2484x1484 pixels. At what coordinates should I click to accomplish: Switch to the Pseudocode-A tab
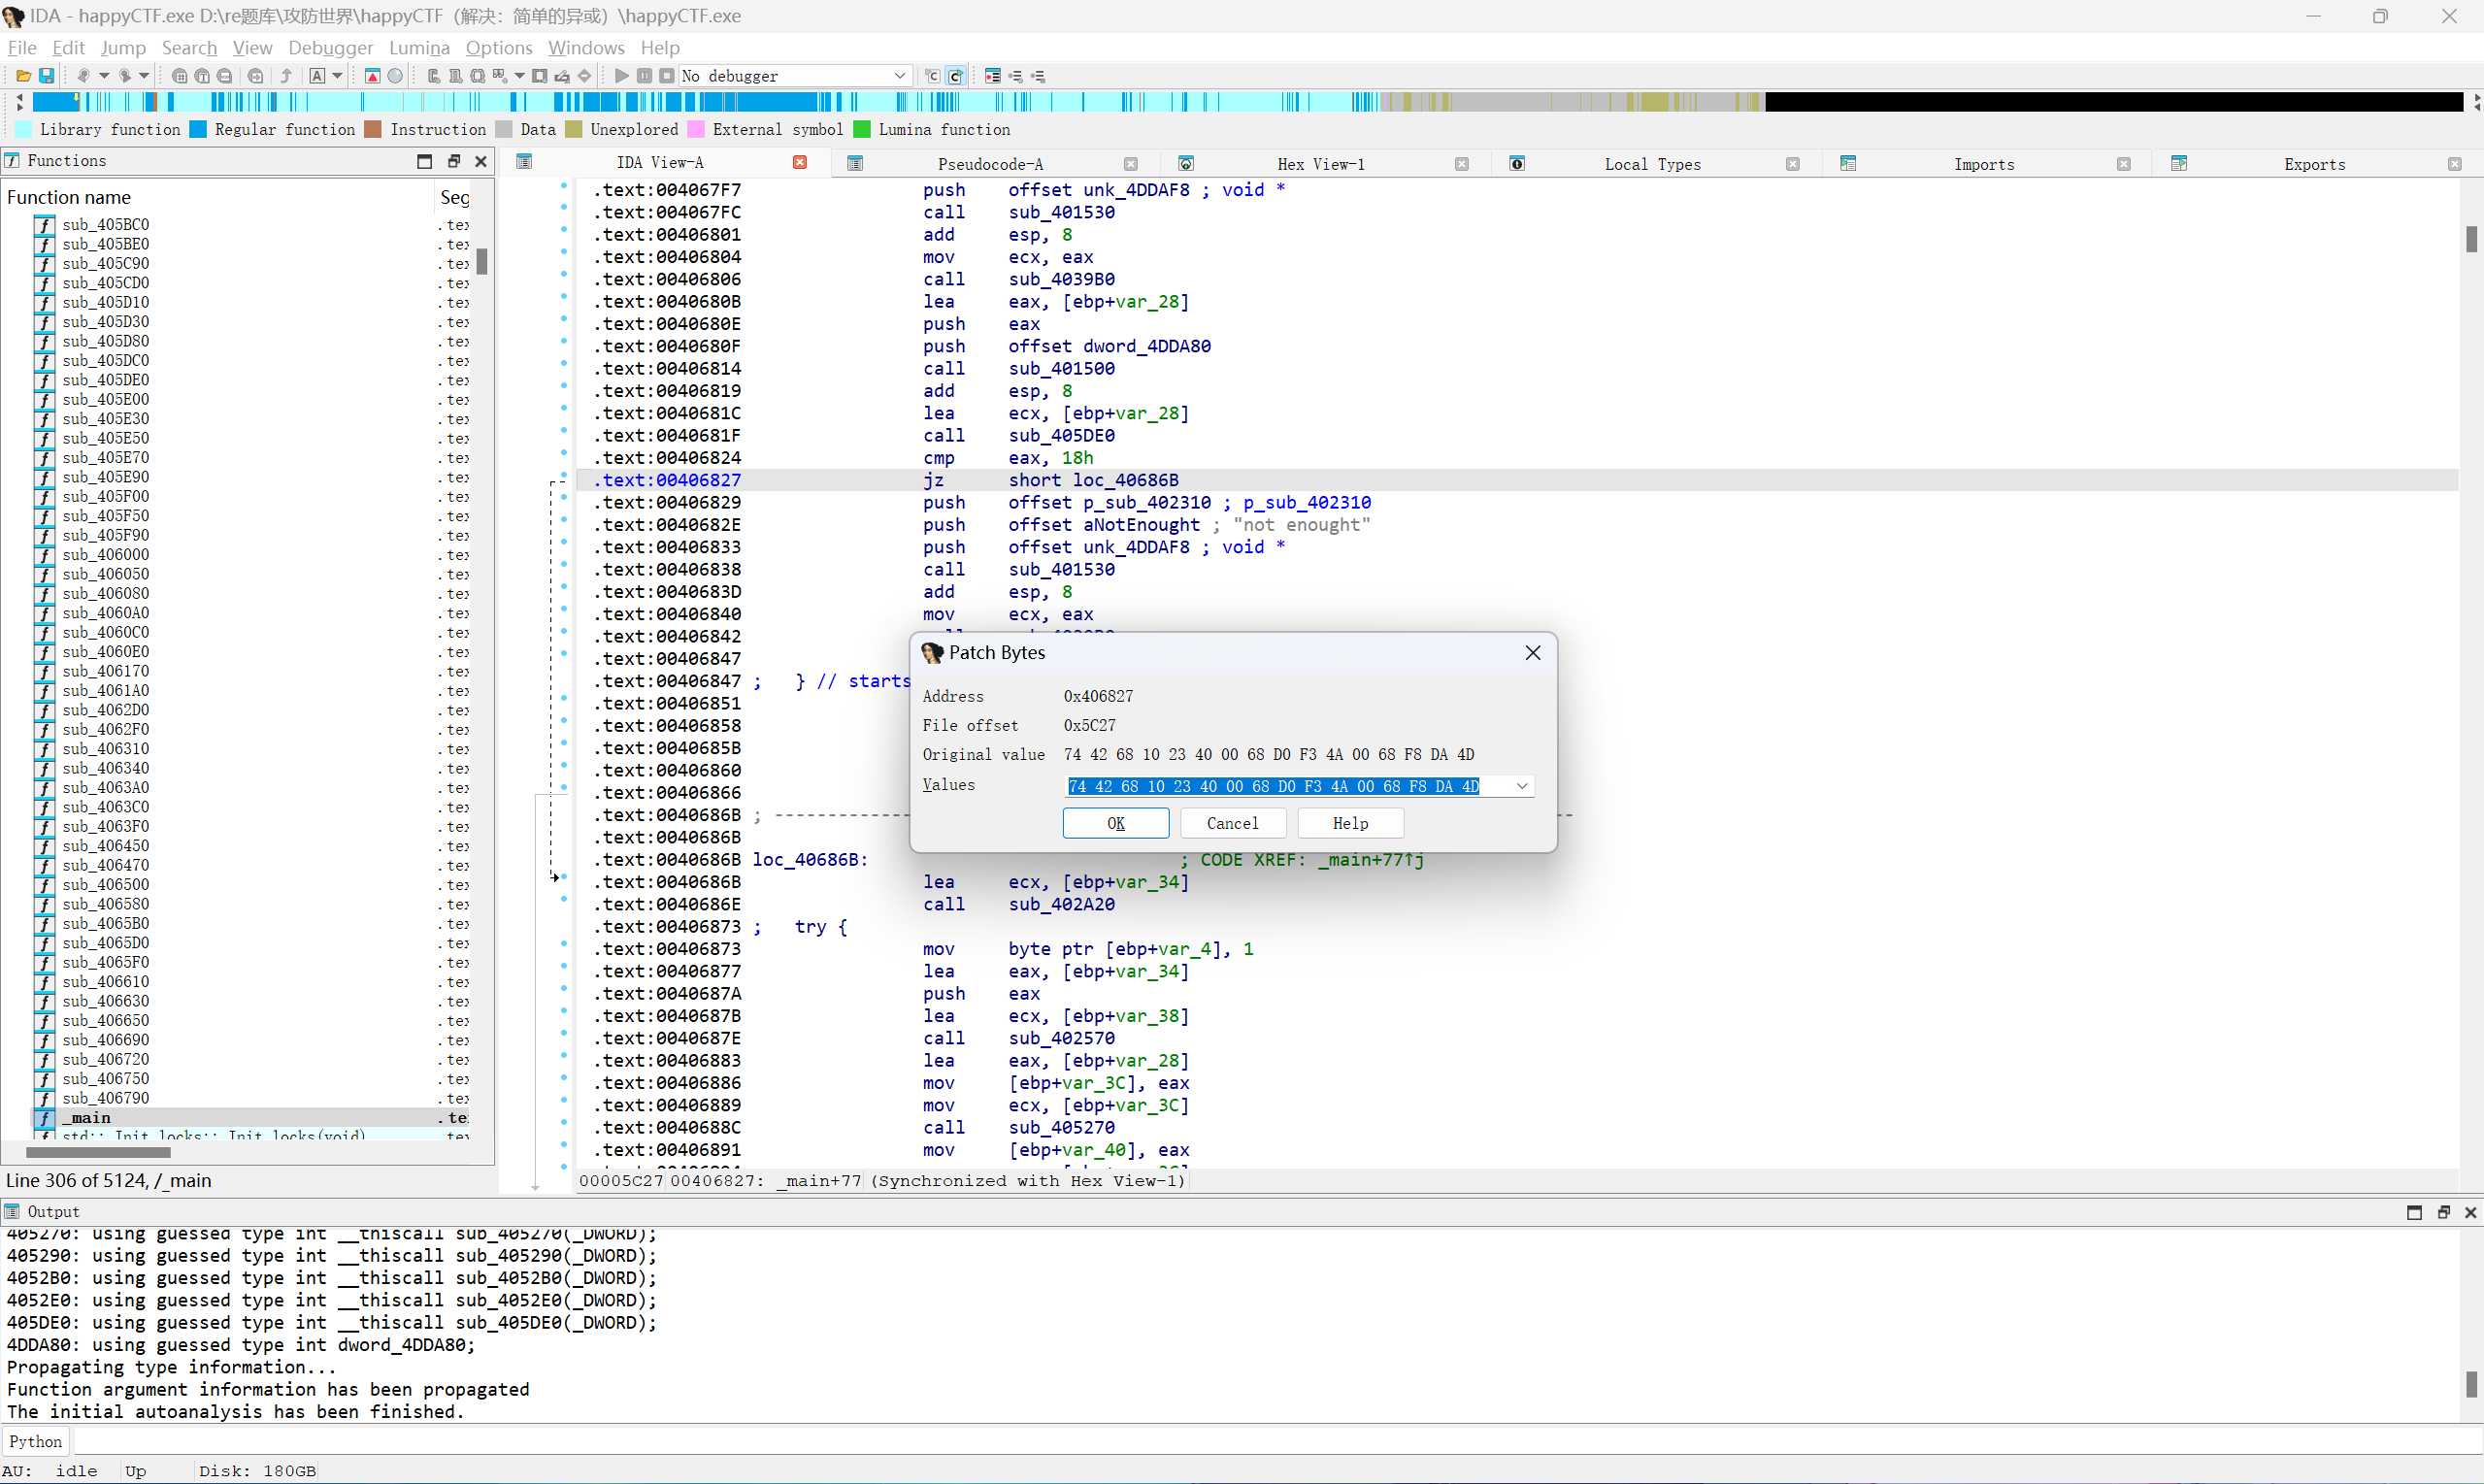click(989, 164)
